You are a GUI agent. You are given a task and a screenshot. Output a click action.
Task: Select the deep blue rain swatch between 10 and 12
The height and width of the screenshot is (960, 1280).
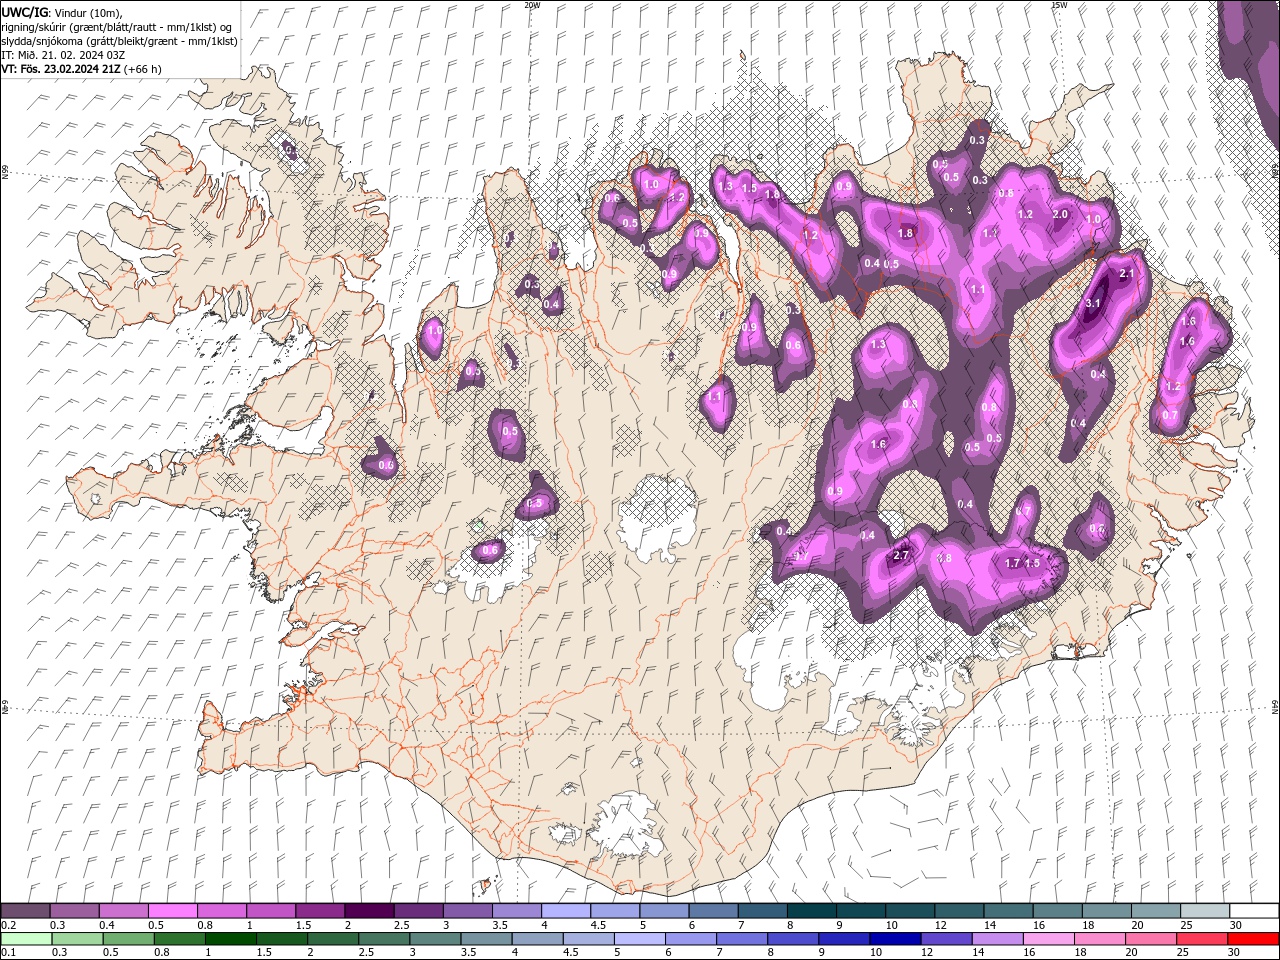pos(894,938)
